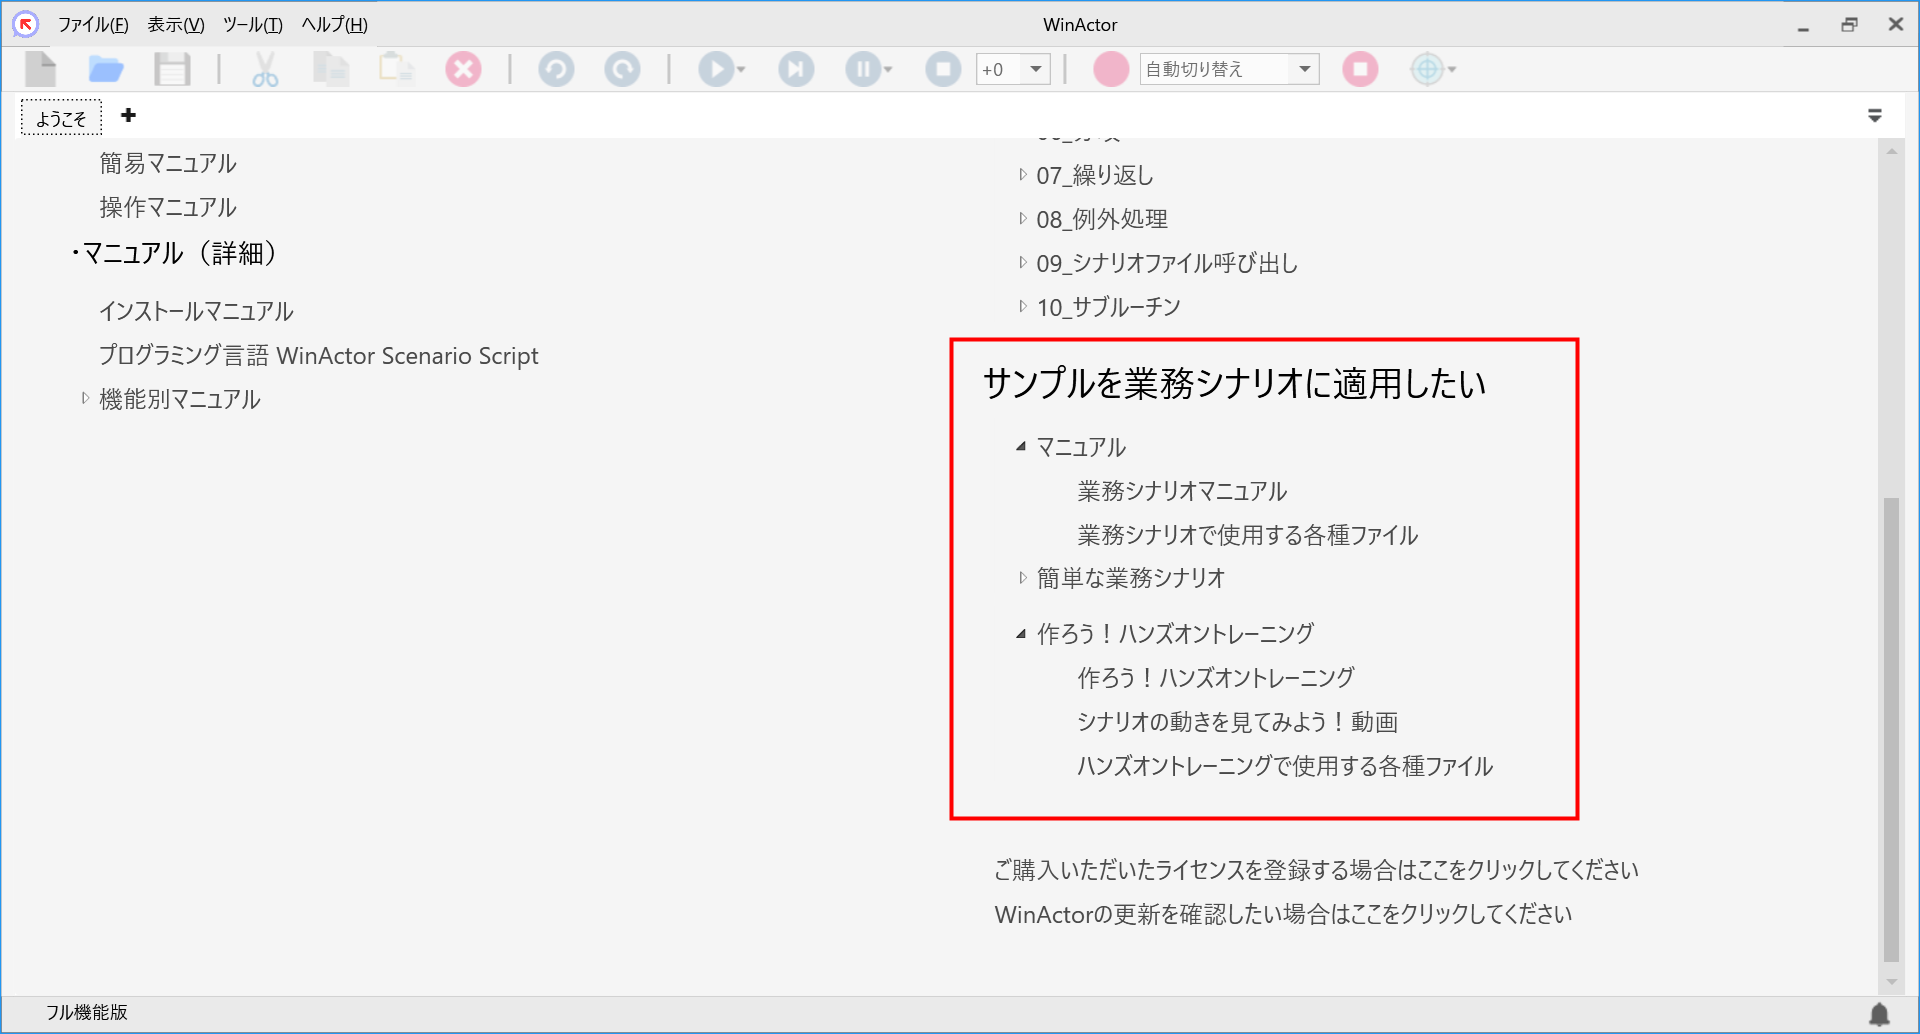Click the scrollbar down arrow

tap(1891, 982)
